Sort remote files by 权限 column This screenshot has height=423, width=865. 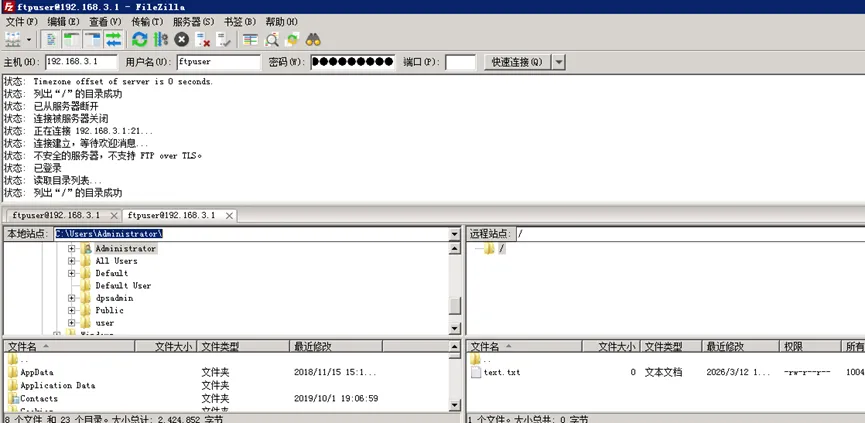point(811,346)
